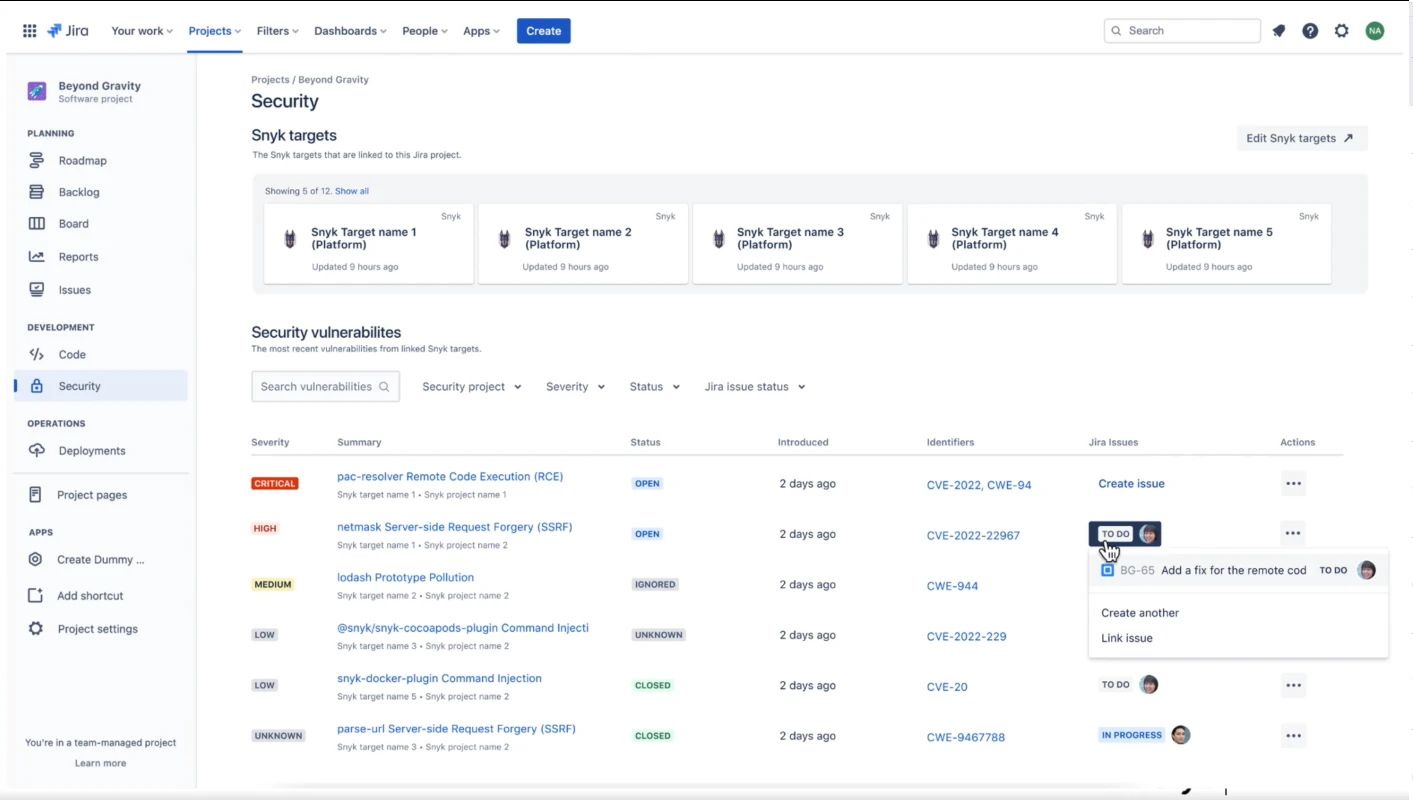Click Snyk Target name 3 card icon
Screen dimensions: 1413x800
coord(719,239)
